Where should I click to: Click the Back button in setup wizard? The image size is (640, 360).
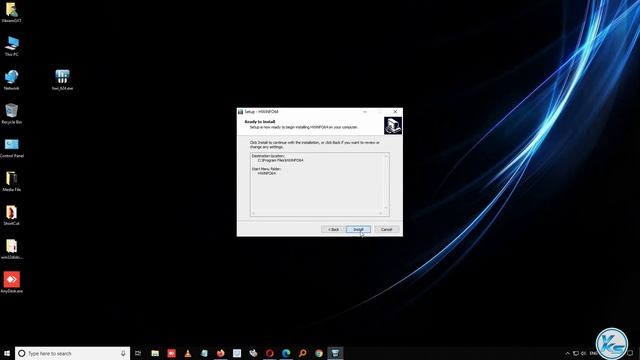click(x=333, y=229)
